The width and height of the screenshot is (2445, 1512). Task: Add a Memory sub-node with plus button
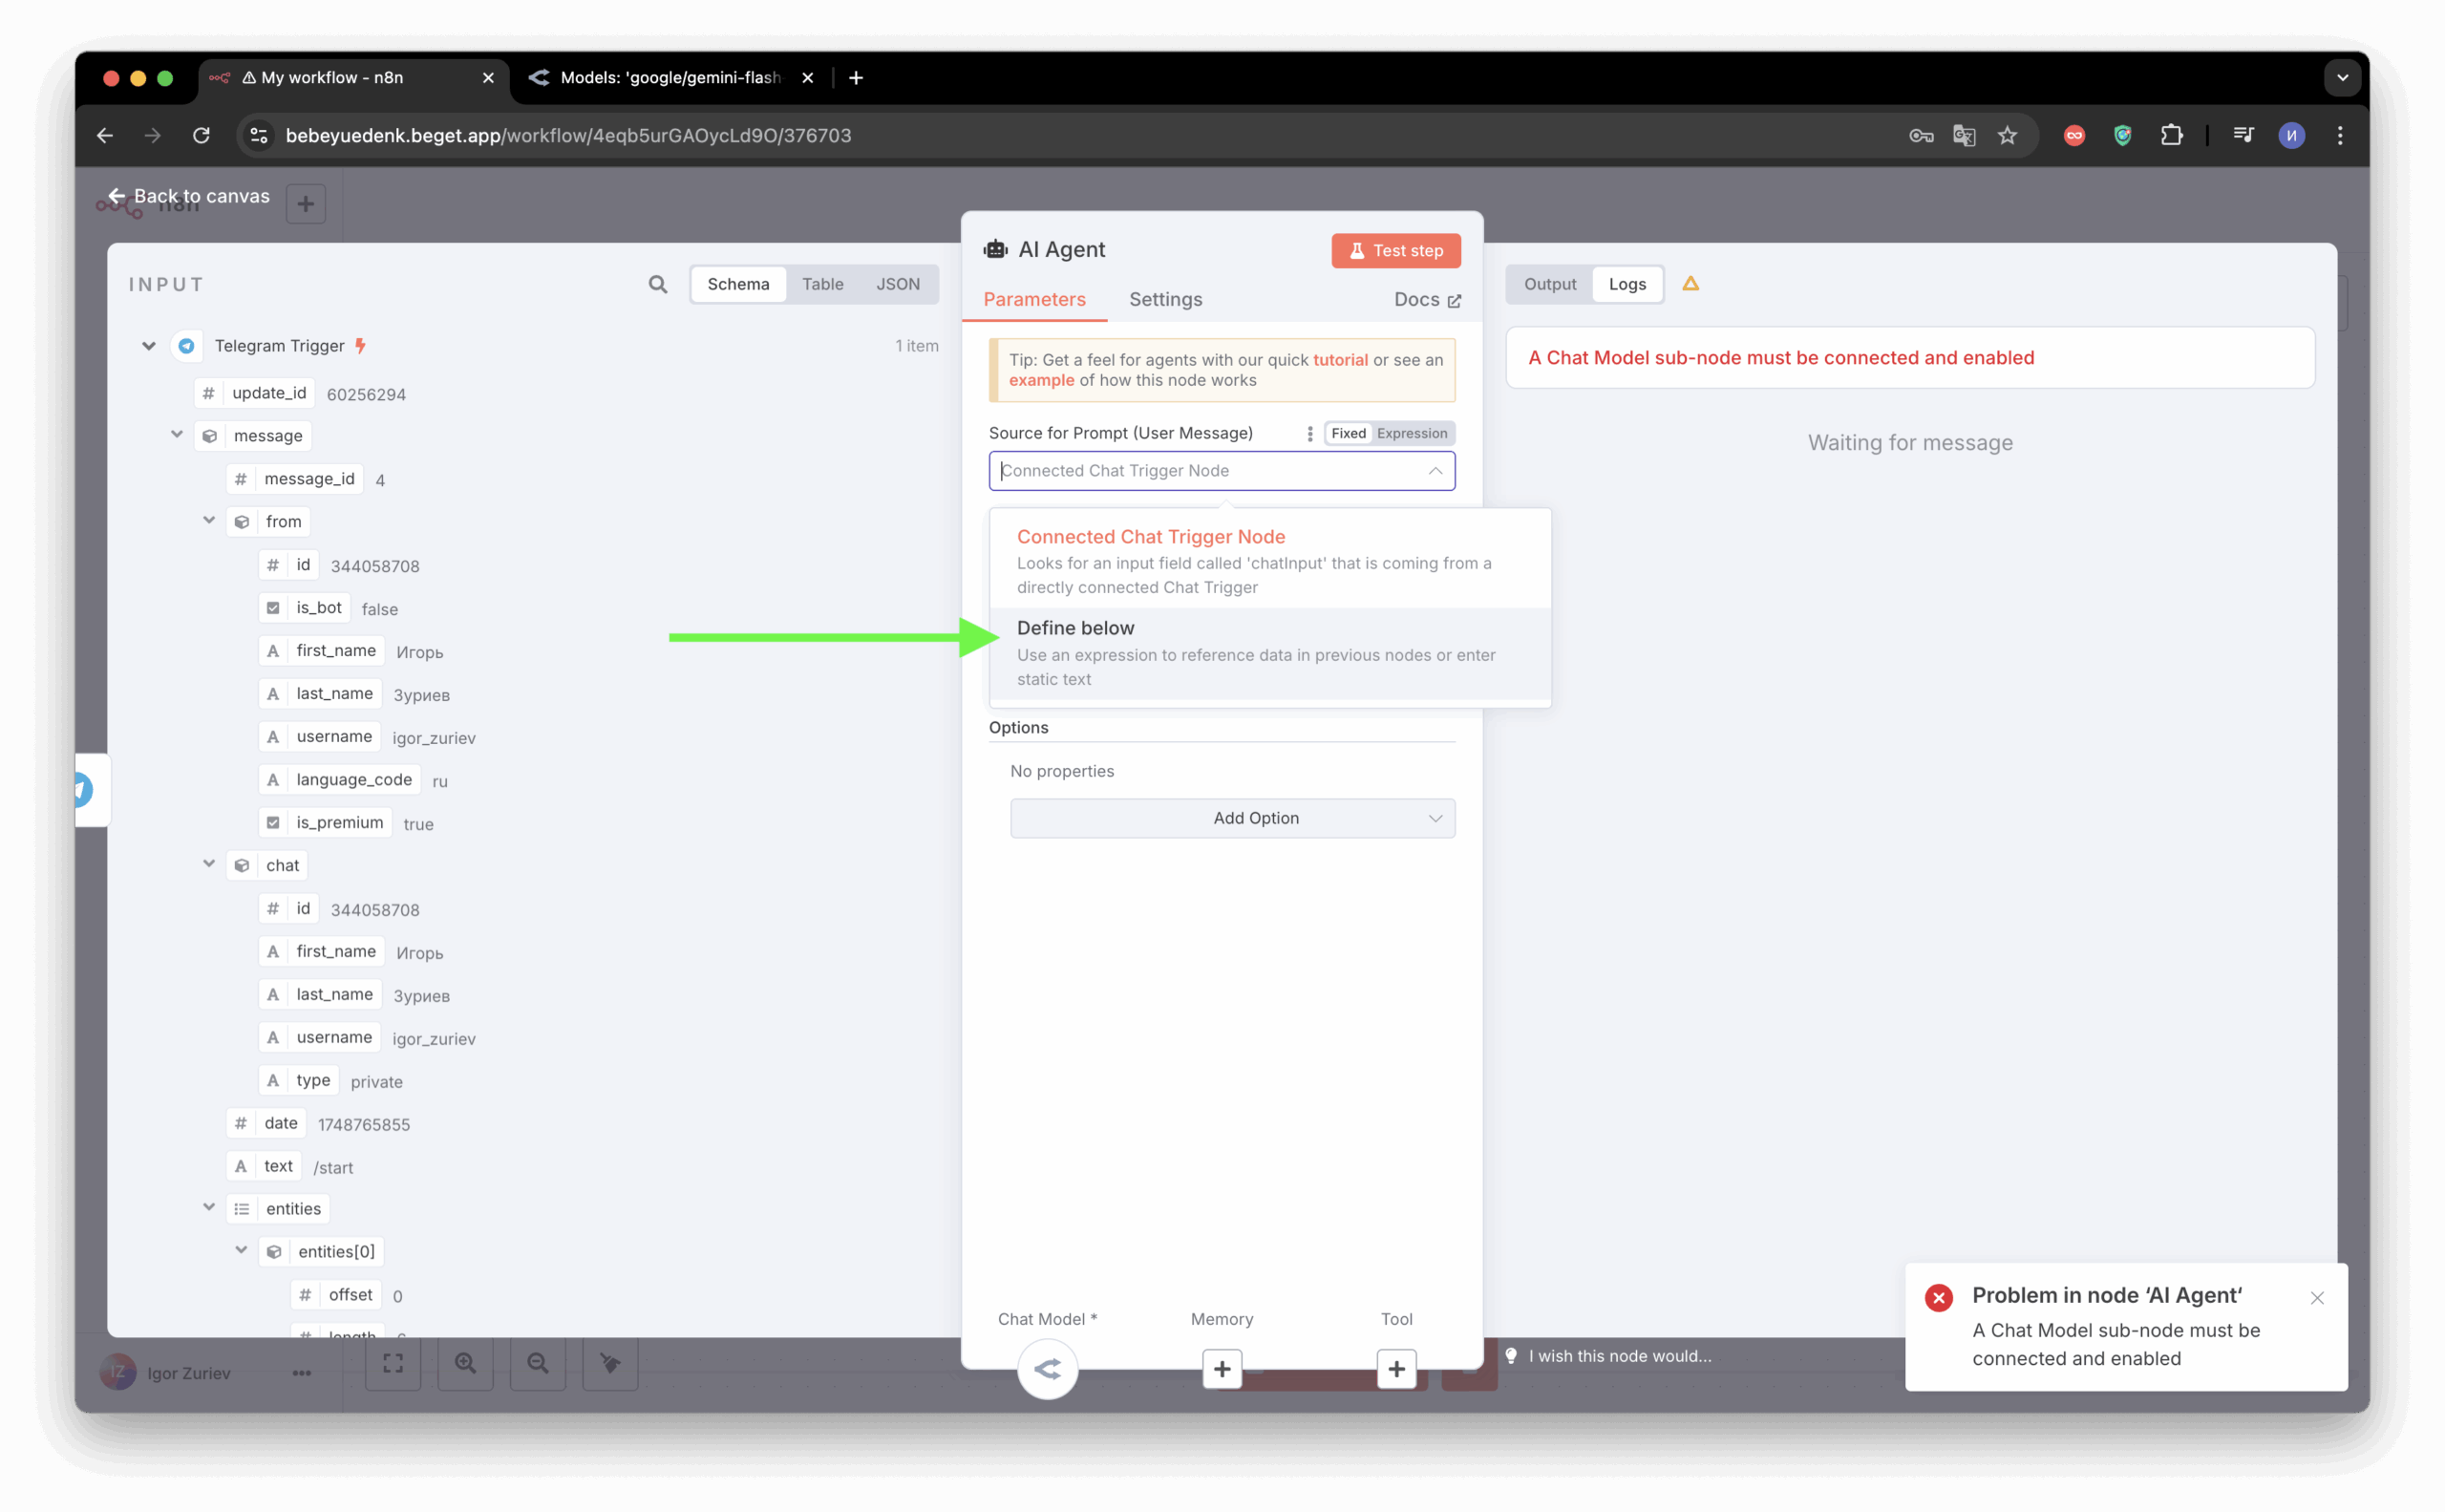[1221, 1368]
